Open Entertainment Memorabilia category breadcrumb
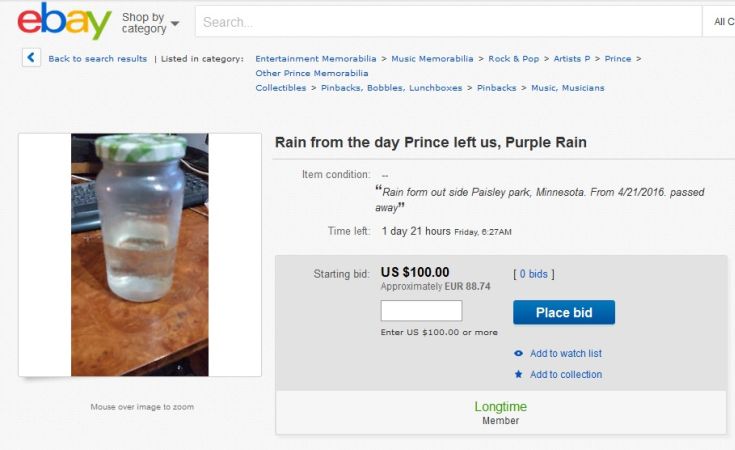735x450 pixels. (x=314, y=59)
